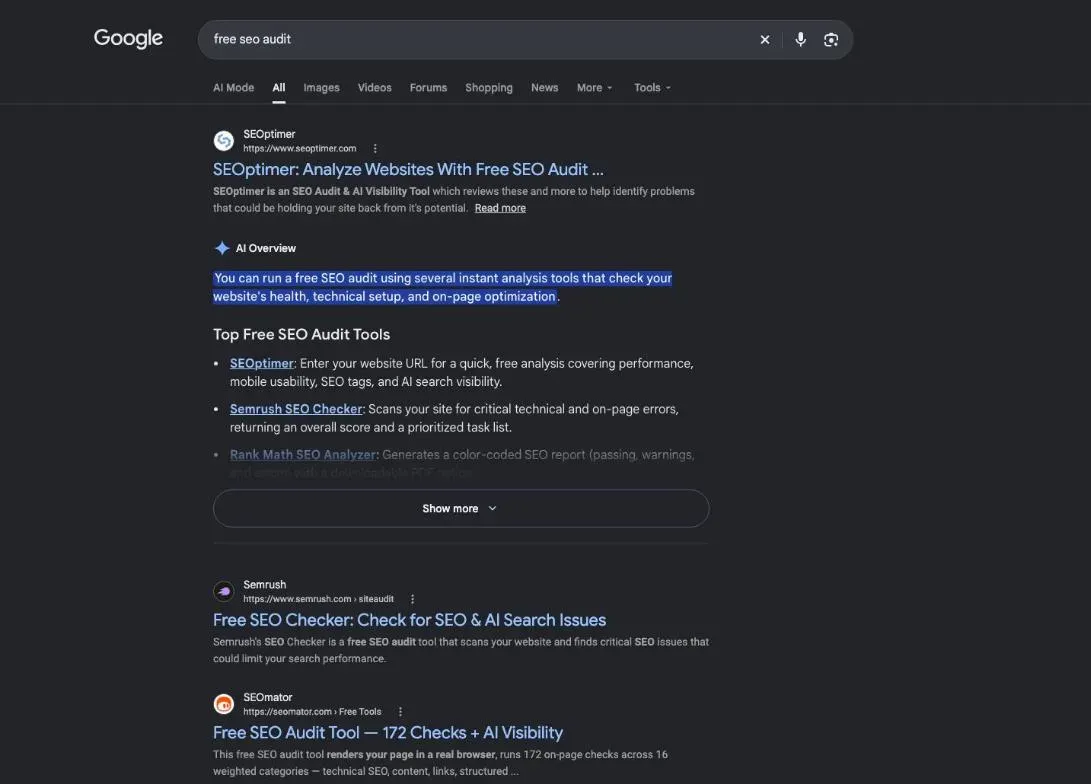Click the SEOmator site name above its result

pyautogui.click(x=268, y=698)
